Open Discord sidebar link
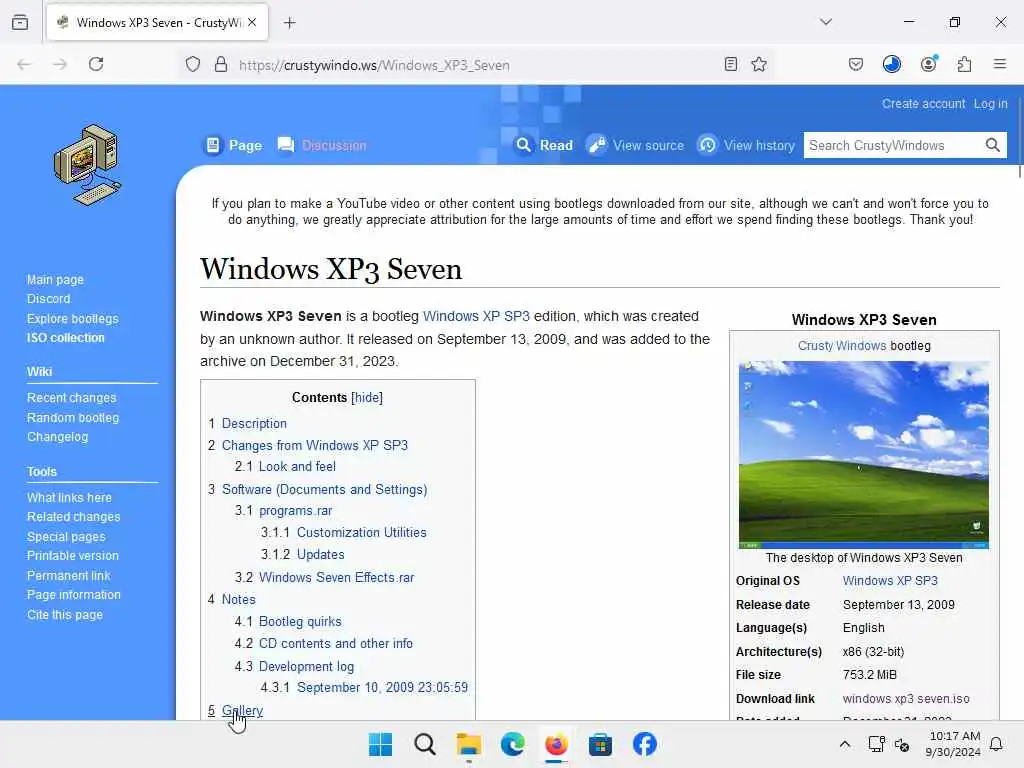The width and height of the screenshot is (1024, 768). 48,299
